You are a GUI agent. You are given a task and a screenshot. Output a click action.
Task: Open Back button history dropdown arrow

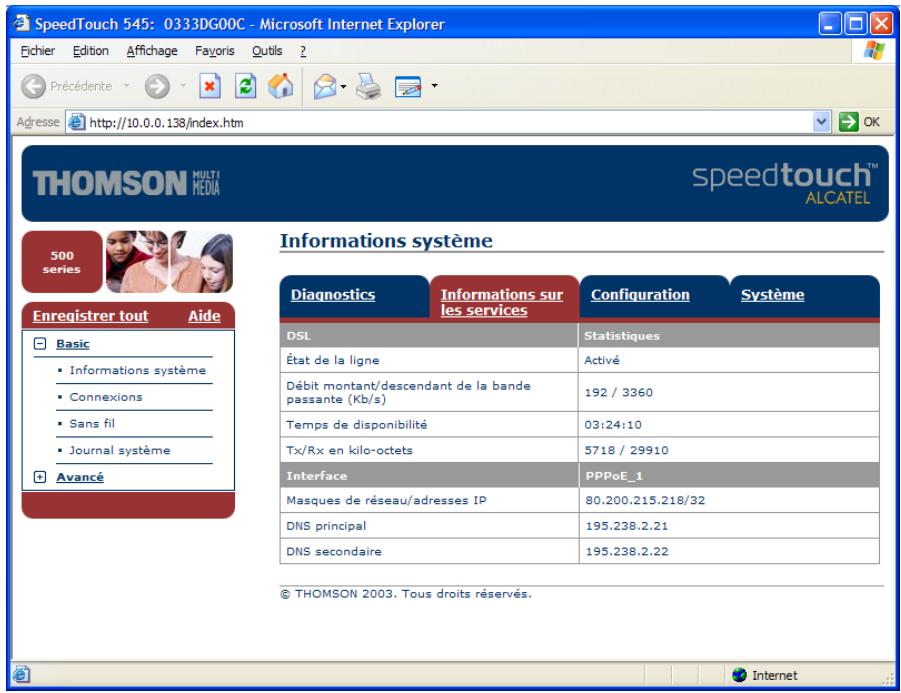[x=126, y=86]
